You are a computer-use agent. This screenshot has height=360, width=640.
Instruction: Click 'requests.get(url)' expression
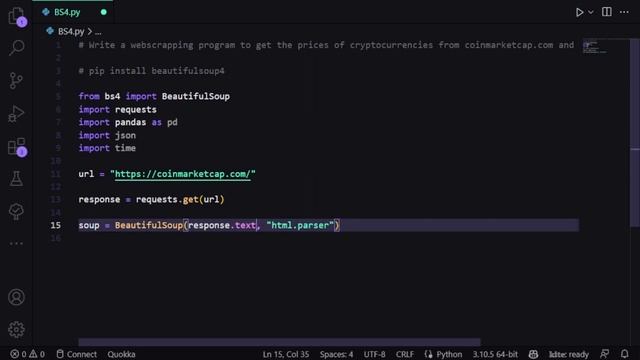pyautogui.click(x=180, y=200)
